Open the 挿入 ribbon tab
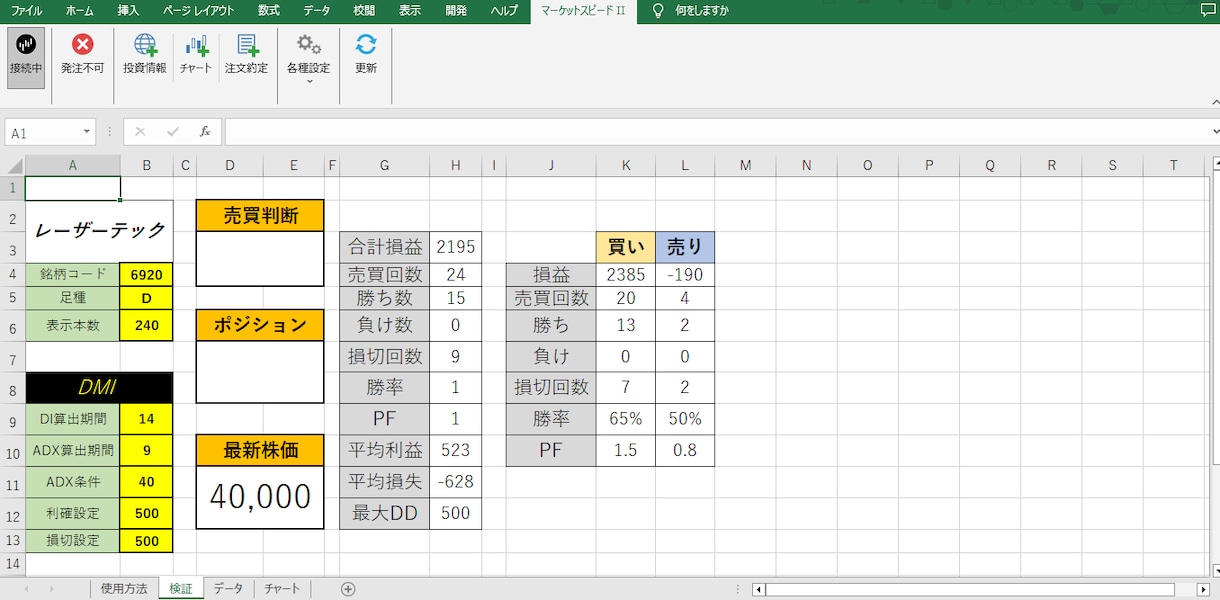Screen dimensions: 1220x600 click(x=129, y=11)
